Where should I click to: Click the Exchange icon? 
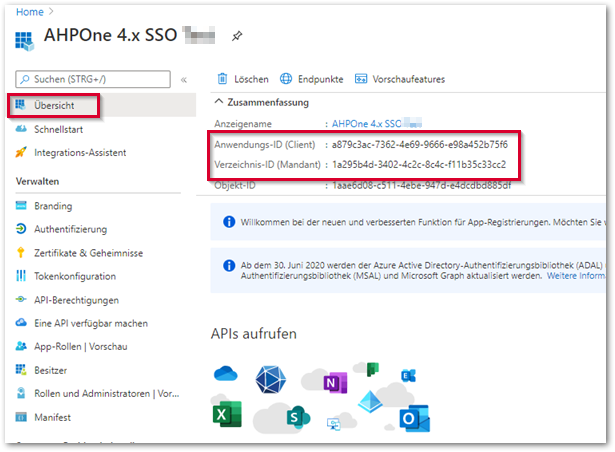pyautogui.click(x=408, y=376)
